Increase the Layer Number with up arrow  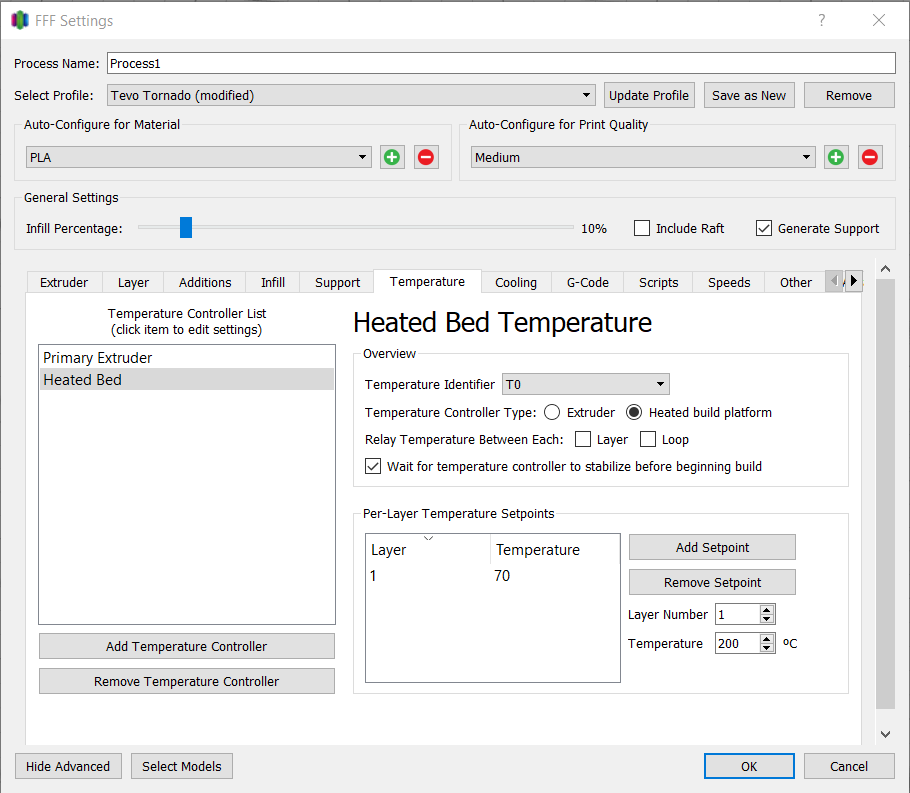[x=767, y=610]
